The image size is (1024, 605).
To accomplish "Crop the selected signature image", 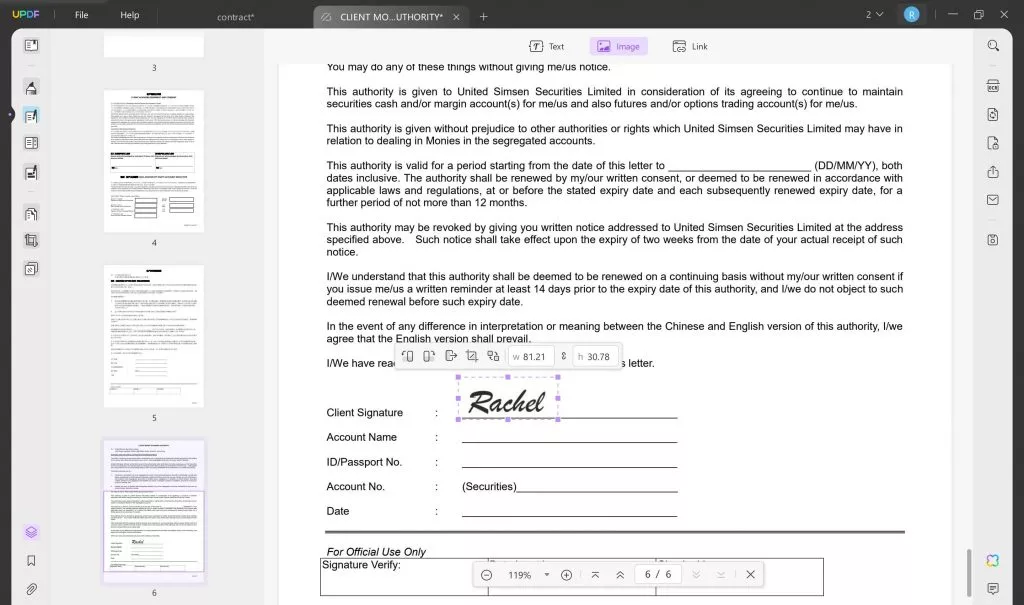I will (473, 355).
